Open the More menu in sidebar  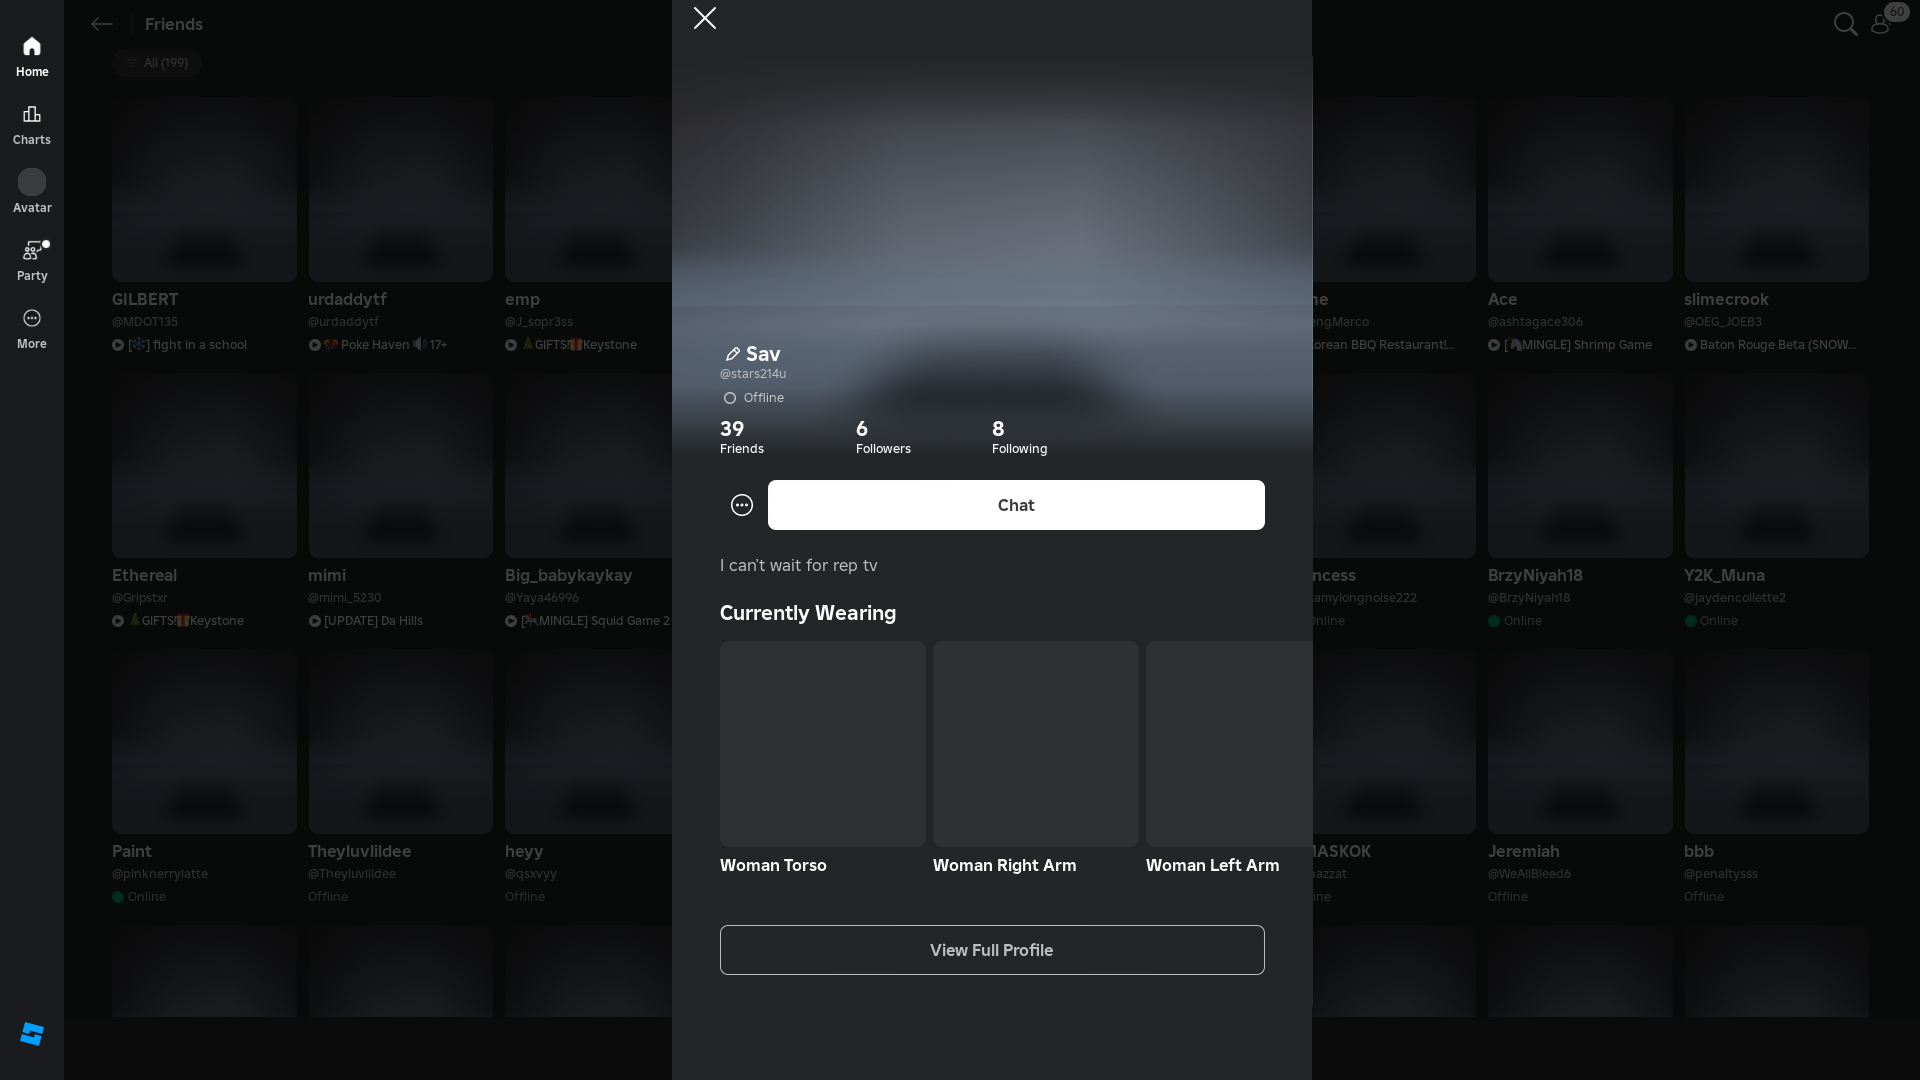tap(32, 328)
